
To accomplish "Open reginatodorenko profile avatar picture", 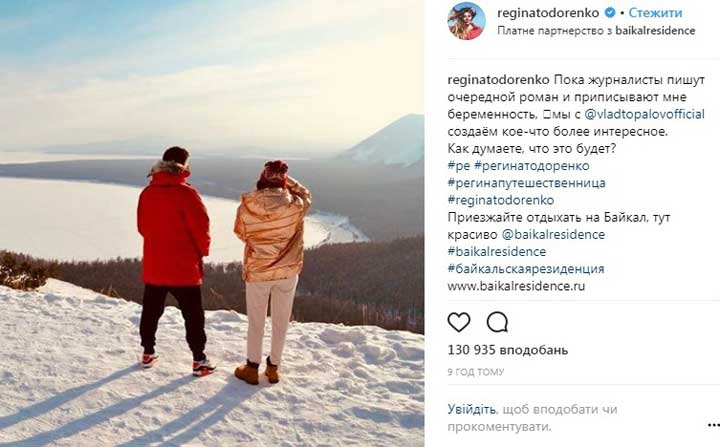I will (x=467, y=21).
